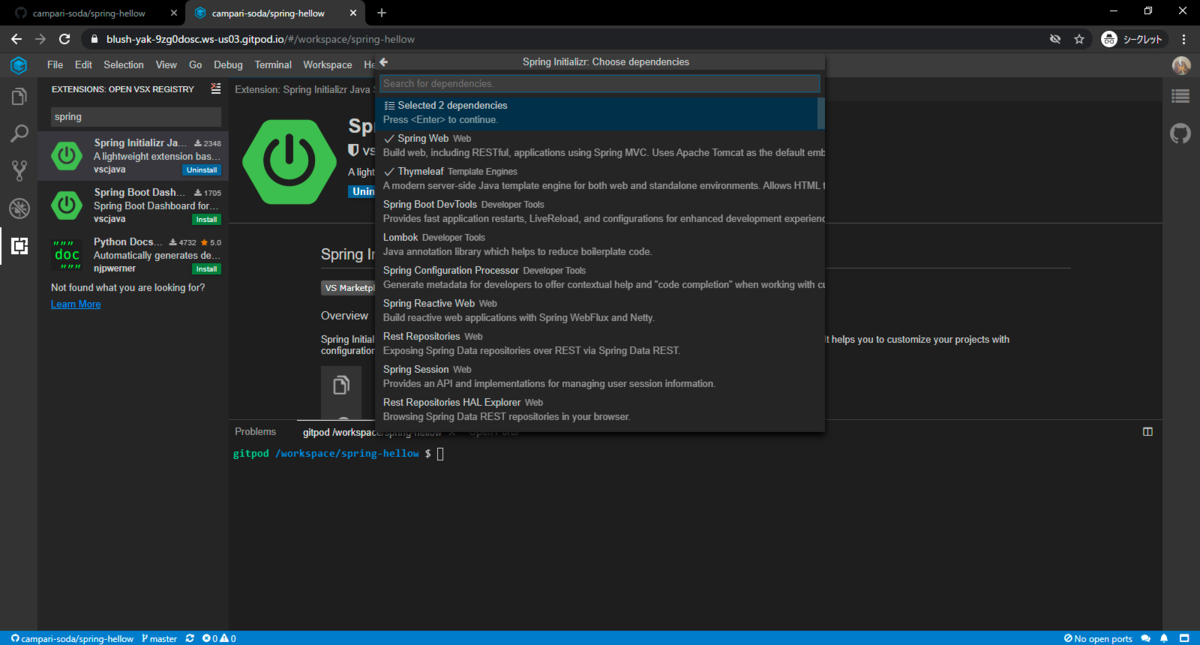Clear extension search results icon
1200x645 pixels.
(216, 88)
